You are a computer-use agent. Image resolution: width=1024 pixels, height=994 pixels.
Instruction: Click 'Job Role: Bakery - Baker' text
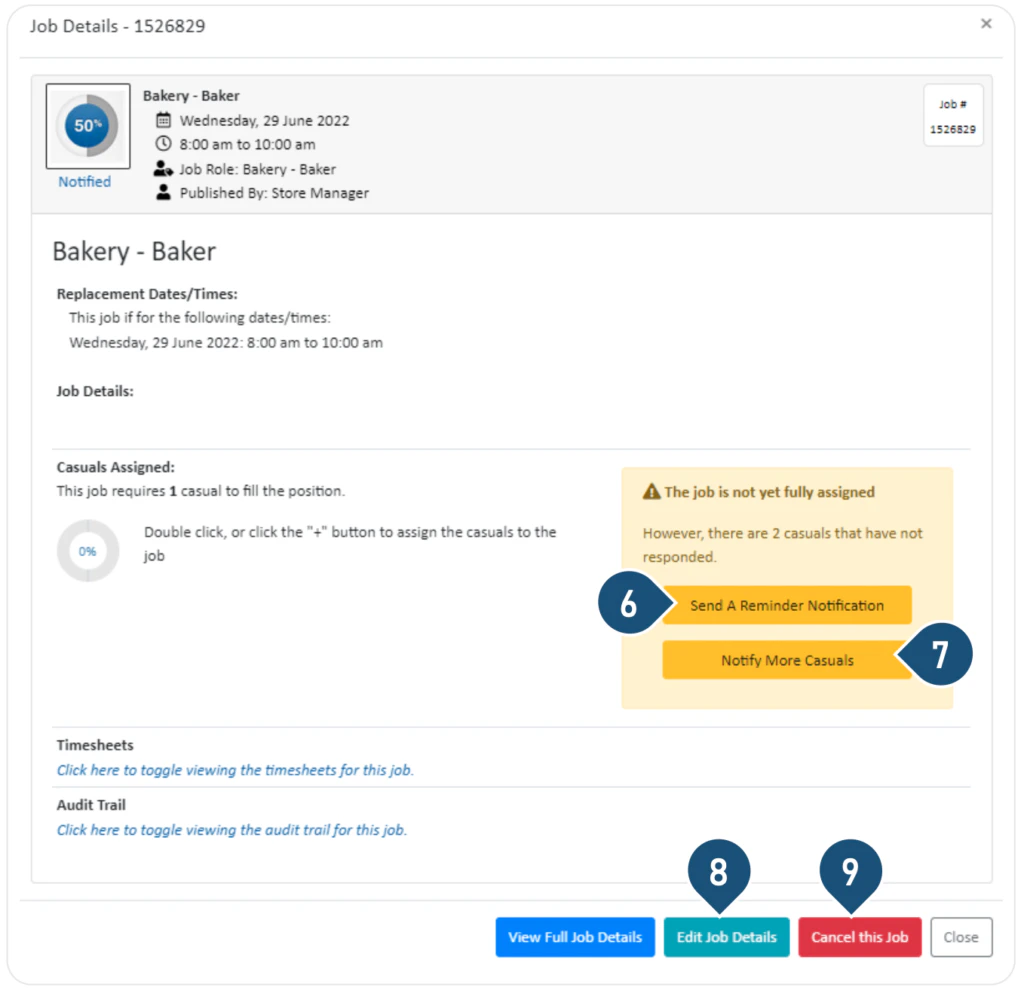[257, 169]
